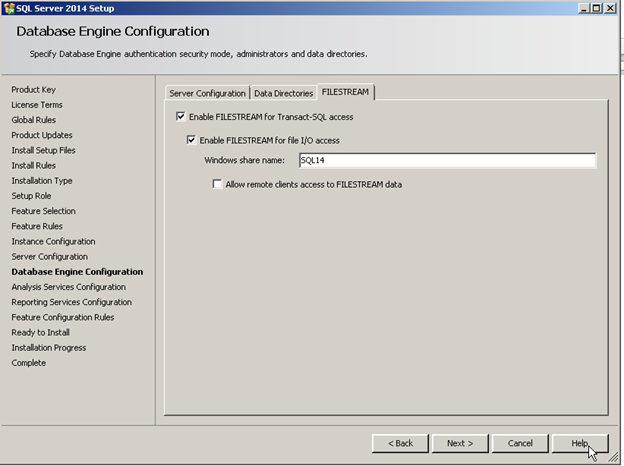Select Feature Configuration Rules step
The image size is (624, 466).
pos(63,317)
